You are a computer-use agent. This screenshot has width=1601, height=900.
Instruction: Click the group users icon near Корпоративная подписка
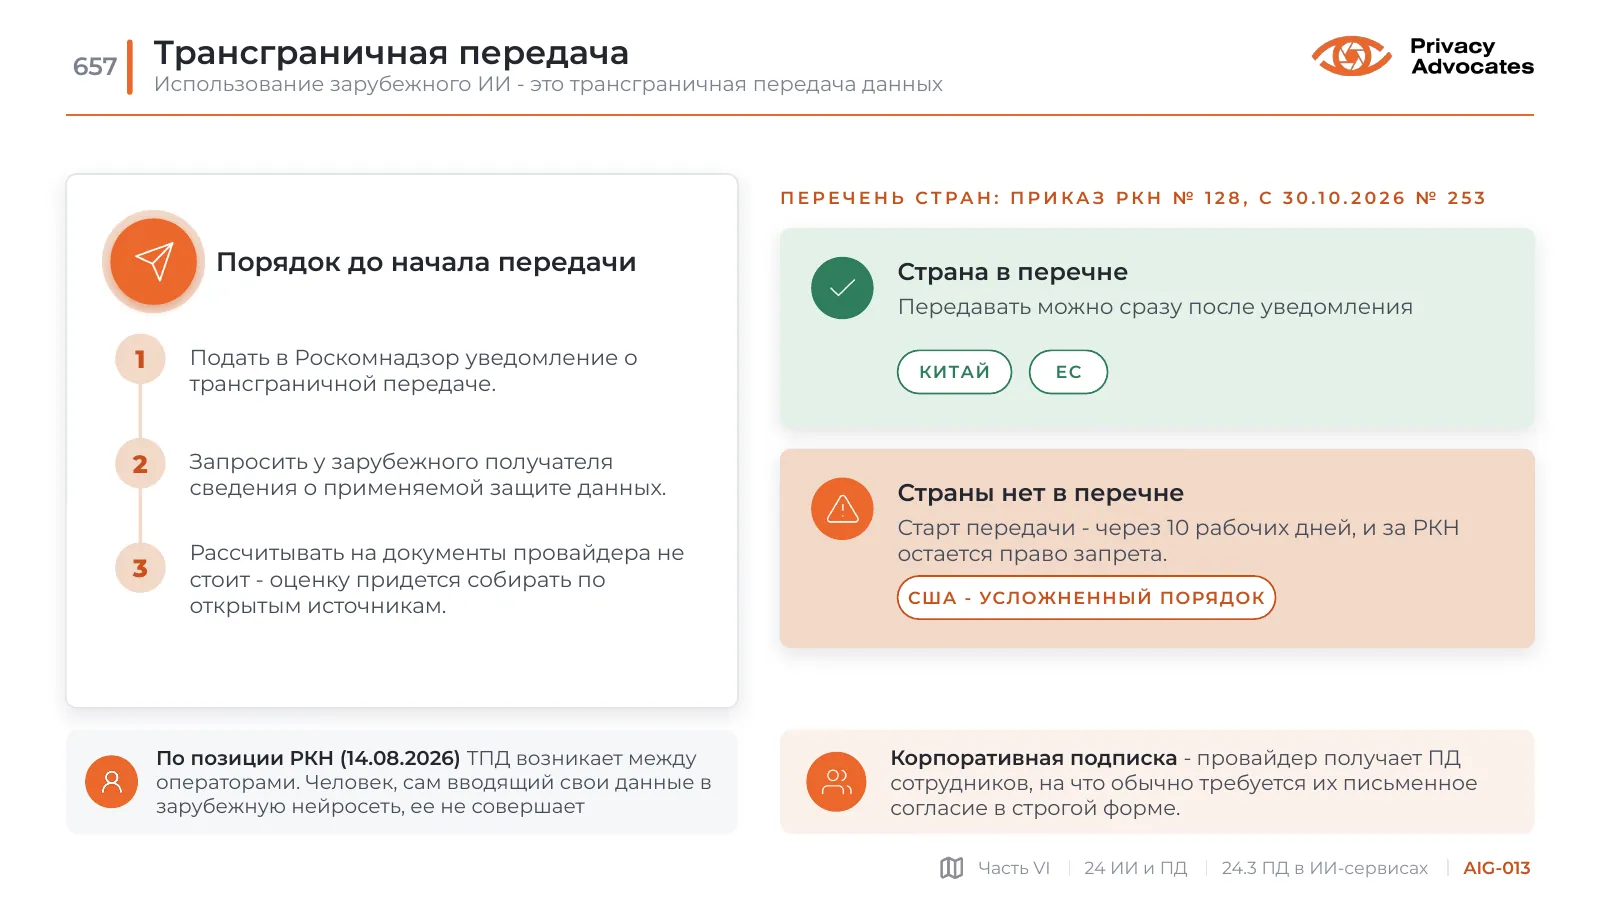coord(836,782)
